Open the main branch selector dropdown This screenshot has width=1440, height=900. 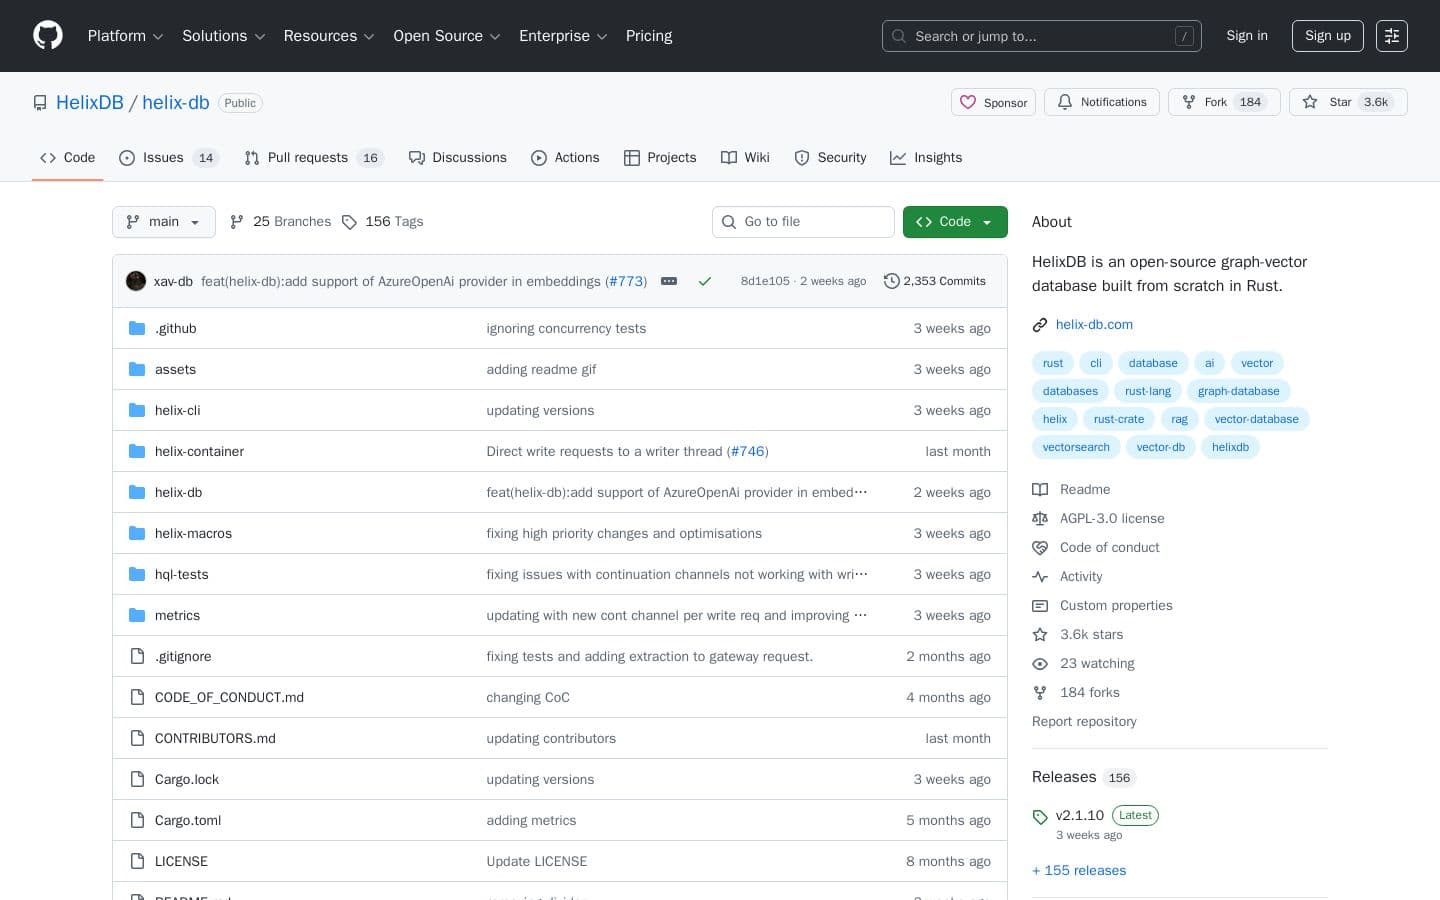[x=163, y=222]
